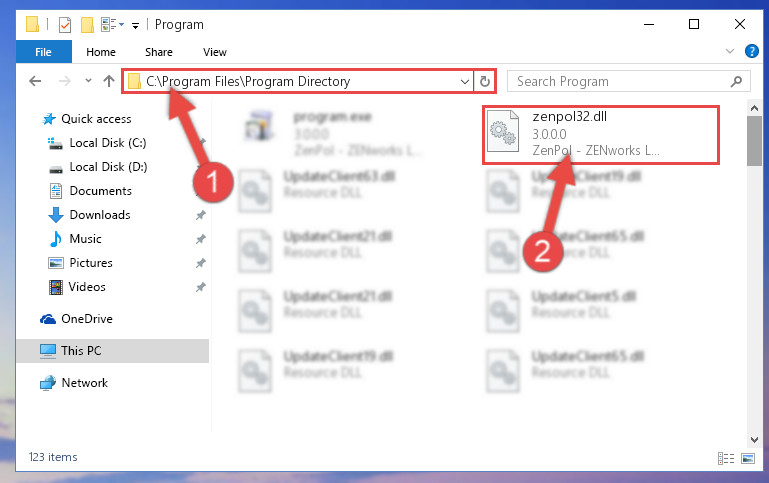Toggle the pin next to Music
This screenshot has width=769, height=483.
pos(201,239)
